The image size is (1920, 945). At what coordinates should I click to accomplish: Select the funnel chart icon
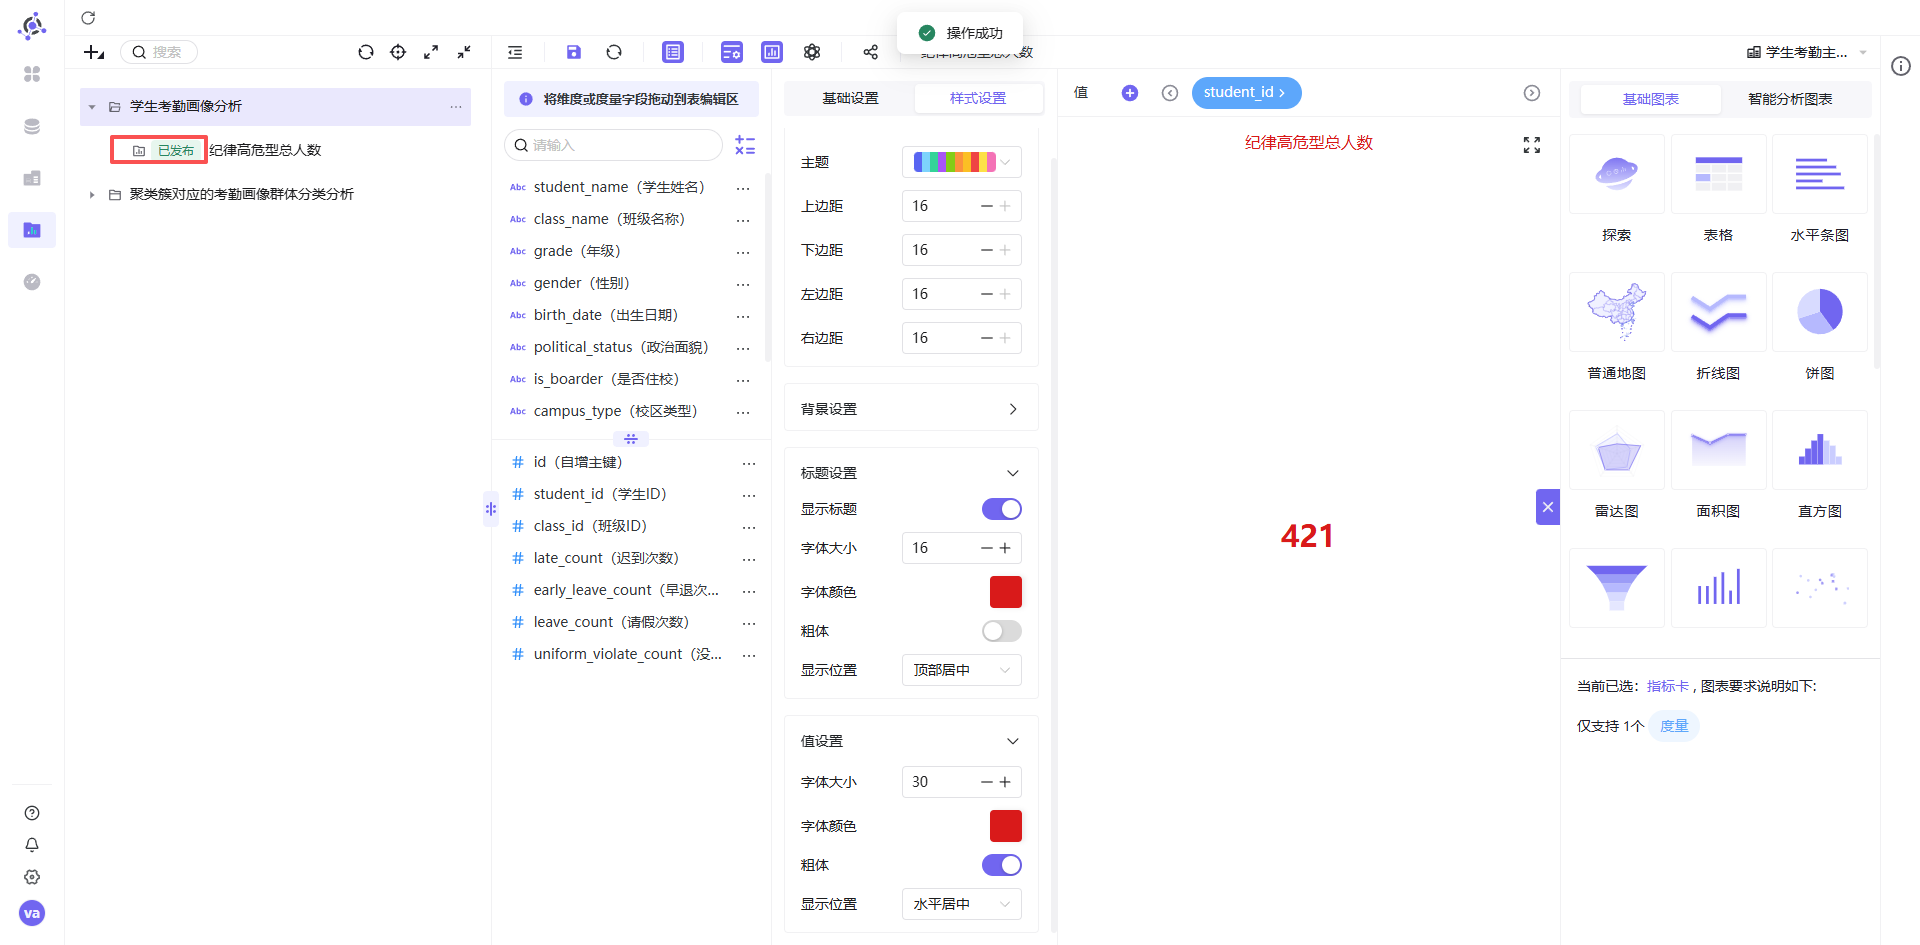pyautogui.click(x=1617, y=588)
